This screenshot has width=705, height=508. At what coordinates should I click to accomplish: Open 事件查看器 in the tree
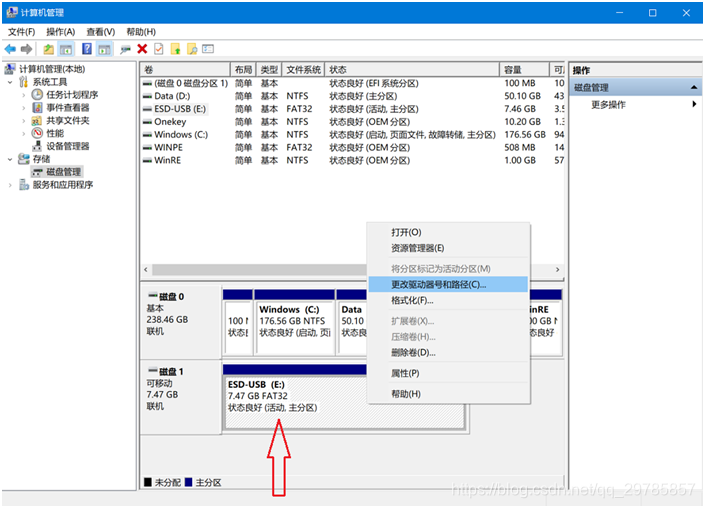click(67, 107)
